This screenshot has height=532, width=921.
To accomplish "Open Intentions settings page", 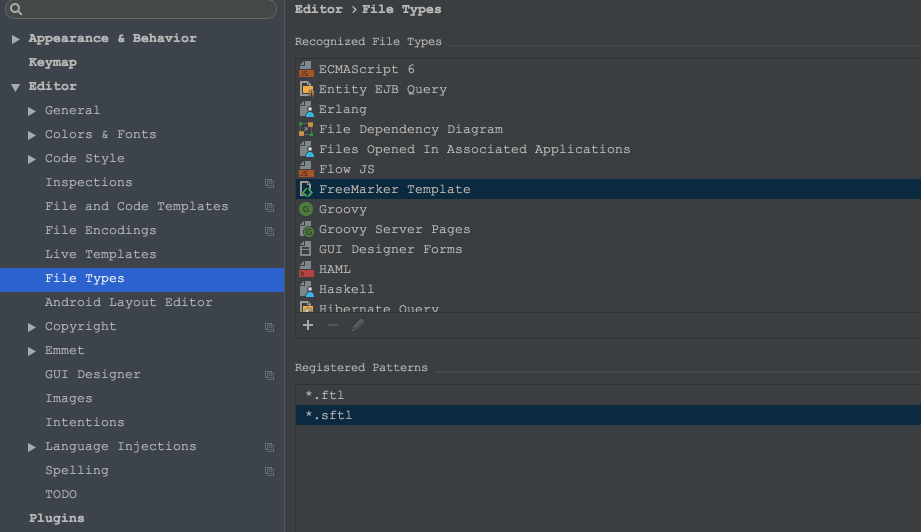I will pos(85,422).
